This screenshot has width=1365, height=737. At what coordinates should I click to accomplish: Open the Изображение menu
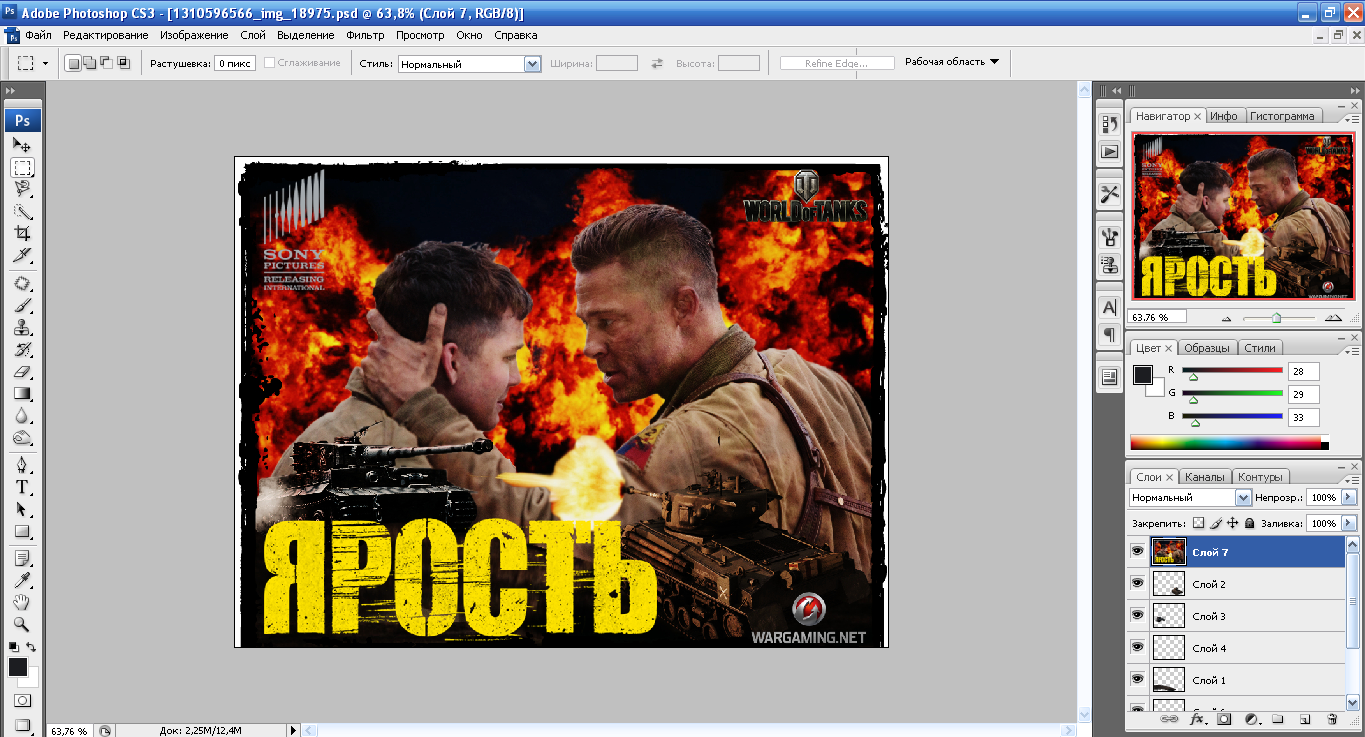(x=194, y=35)
